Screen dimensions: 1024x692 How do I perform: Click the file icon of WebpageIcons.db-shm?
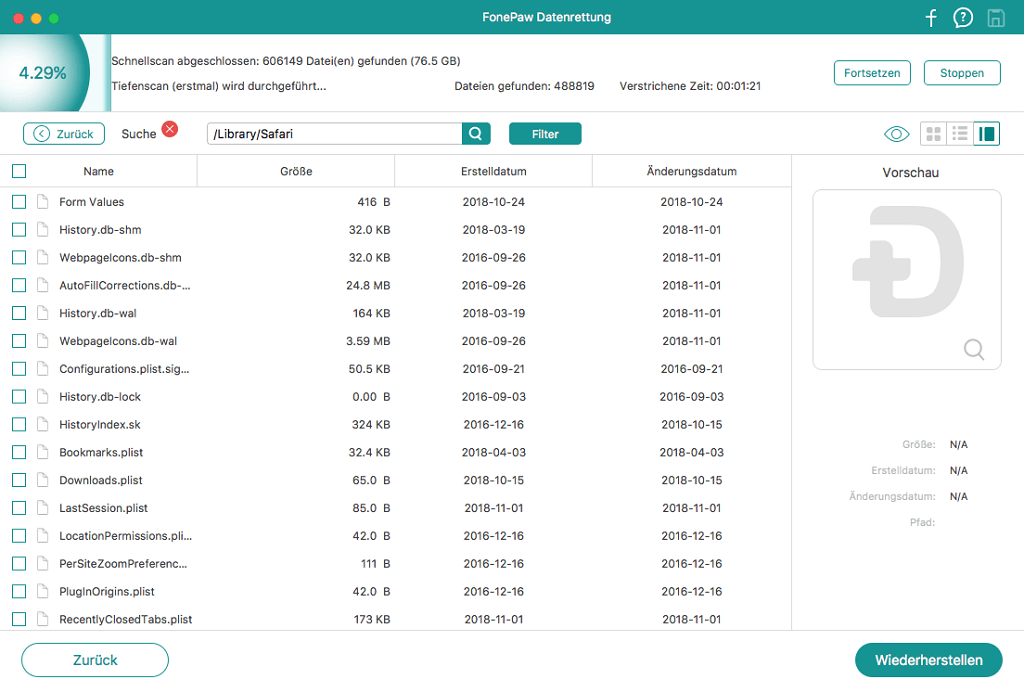click(x=42, y=257)
